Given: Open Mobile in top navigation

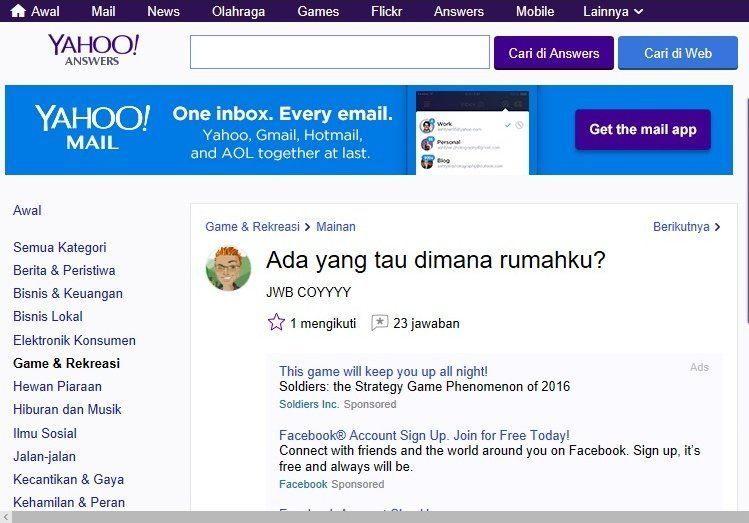Looking at the screenshot, I should pyautogui.click(x=535, y=11).
